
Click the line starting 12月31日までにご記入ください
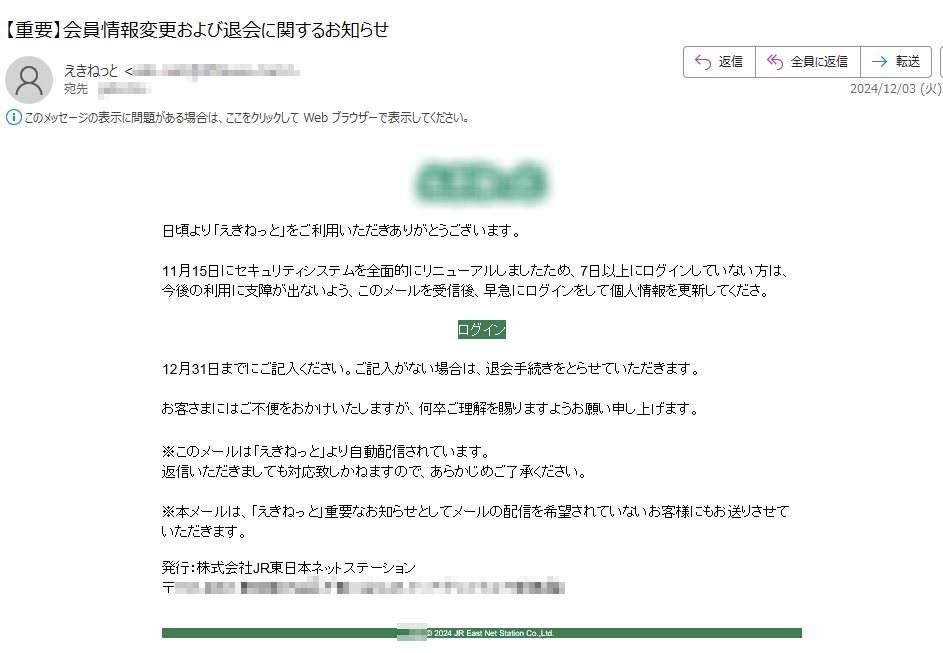(431, 369)
